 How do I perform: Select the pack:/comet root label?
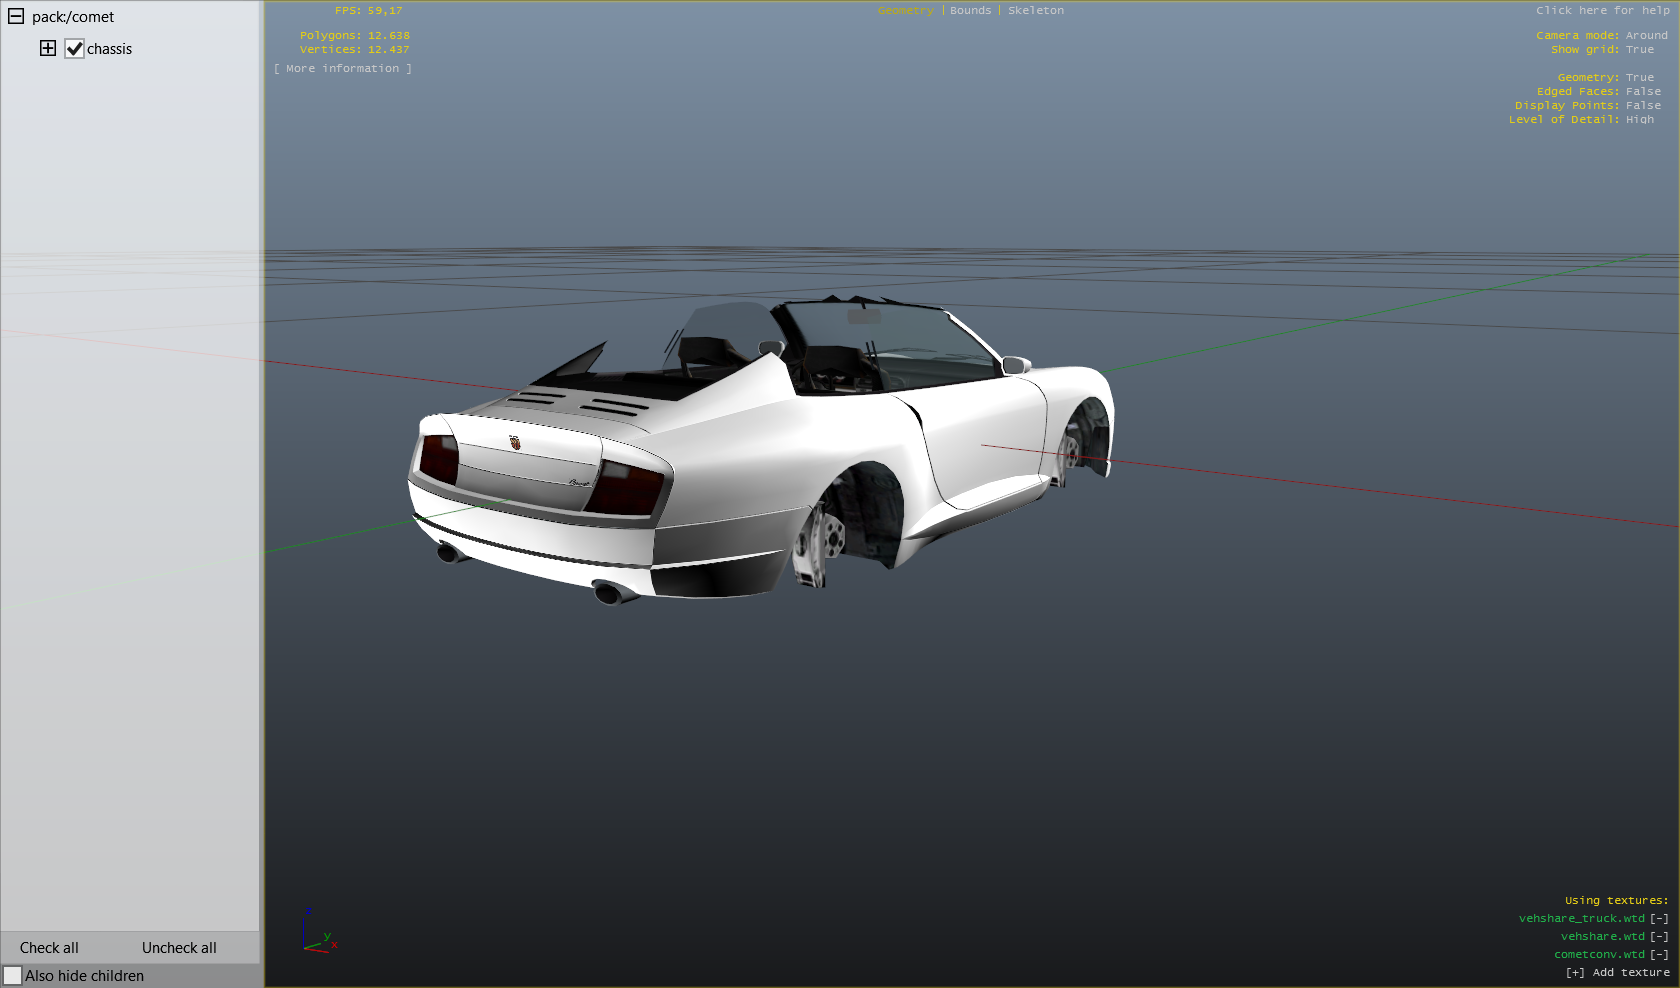73,17
